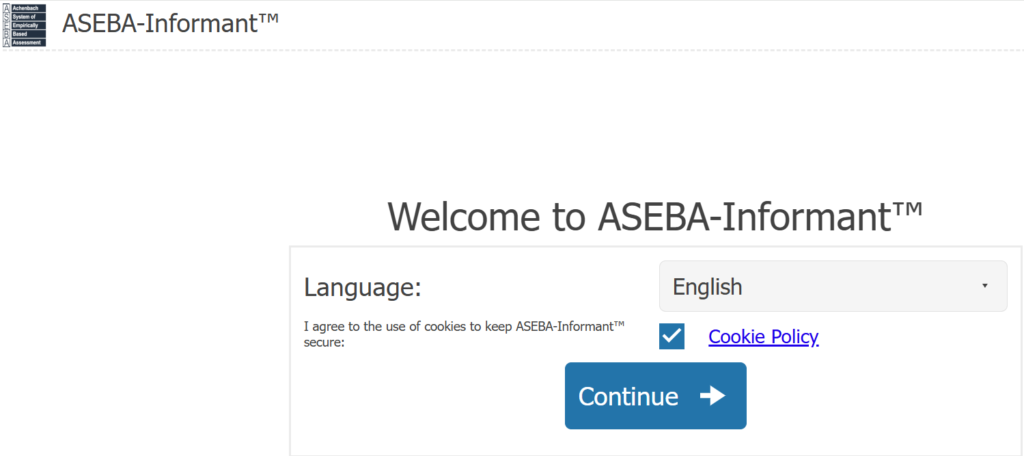Click the ASEBA logo in the header
The height and width of the screenshot is (456, 1024).
24,25
